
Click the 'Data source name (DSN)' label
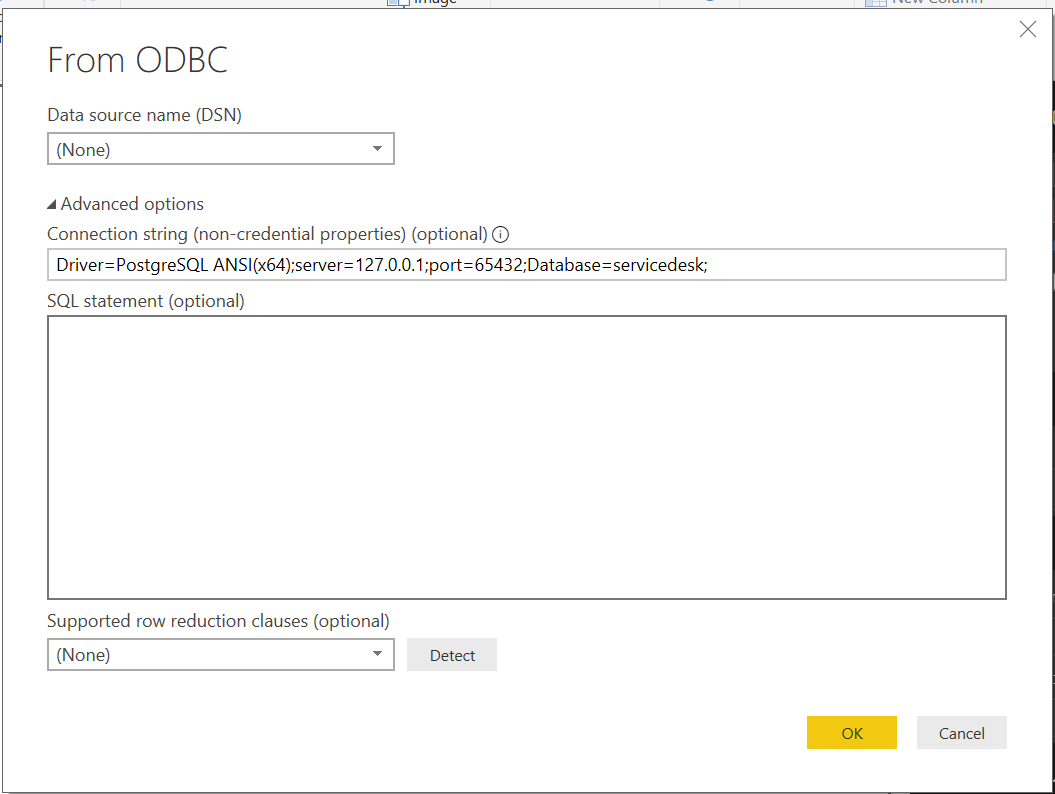point(145,115)
